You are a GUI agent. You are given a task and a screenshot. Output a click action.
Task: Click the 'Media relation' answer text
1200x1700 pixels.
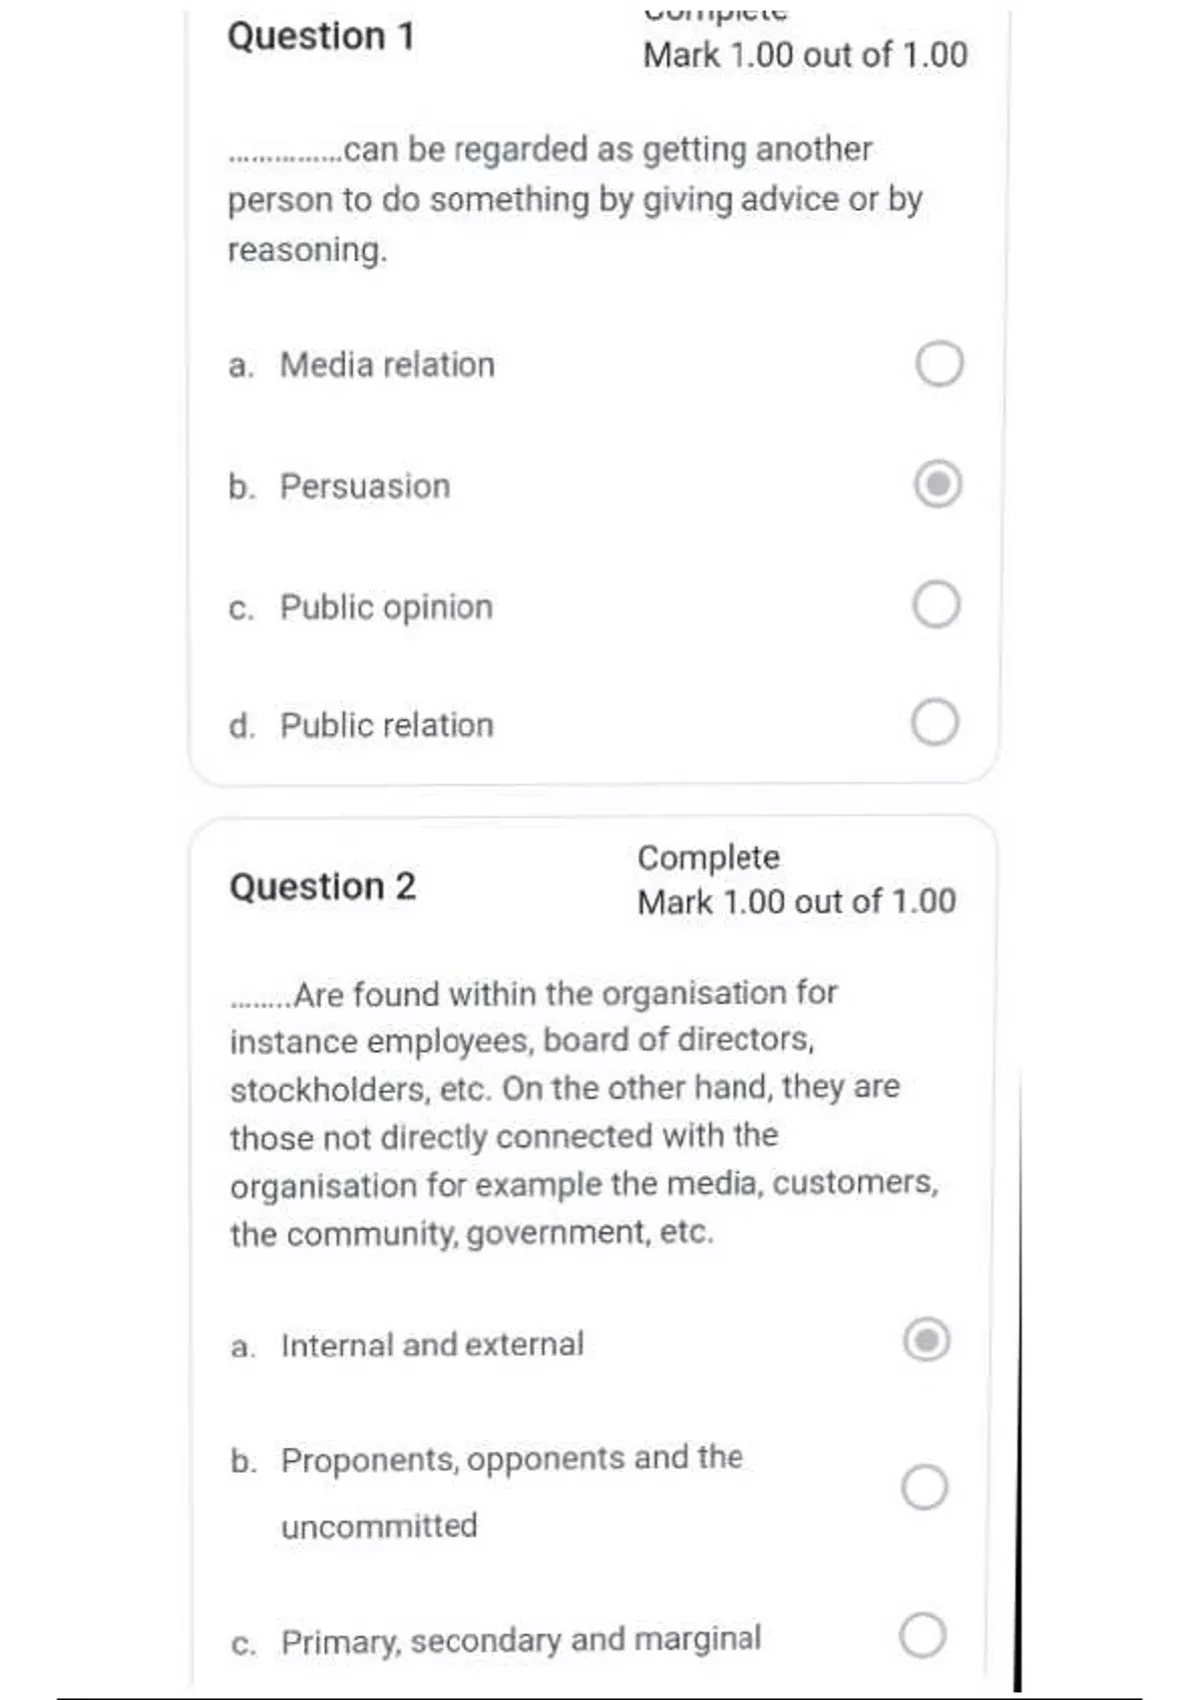pyautogui.click(x=387, y=365)
